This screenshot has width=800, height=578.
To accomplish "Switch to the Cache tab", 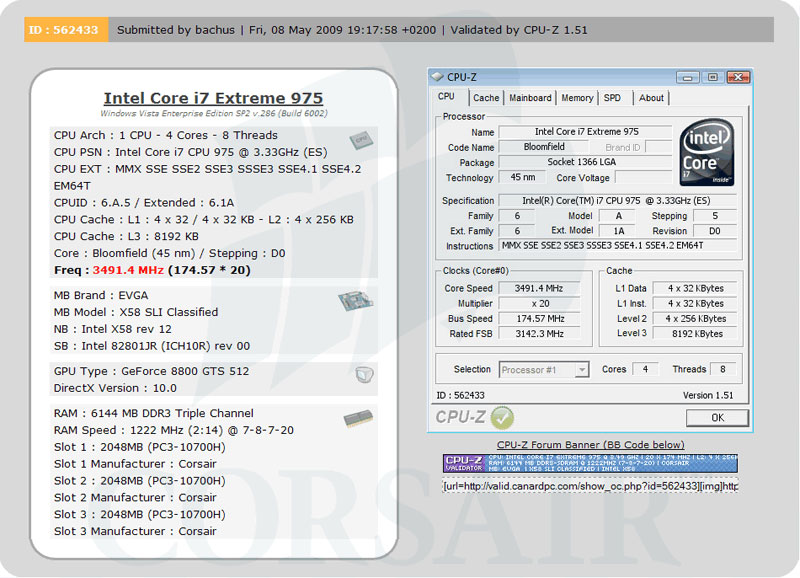I will [x=486, y=98].
